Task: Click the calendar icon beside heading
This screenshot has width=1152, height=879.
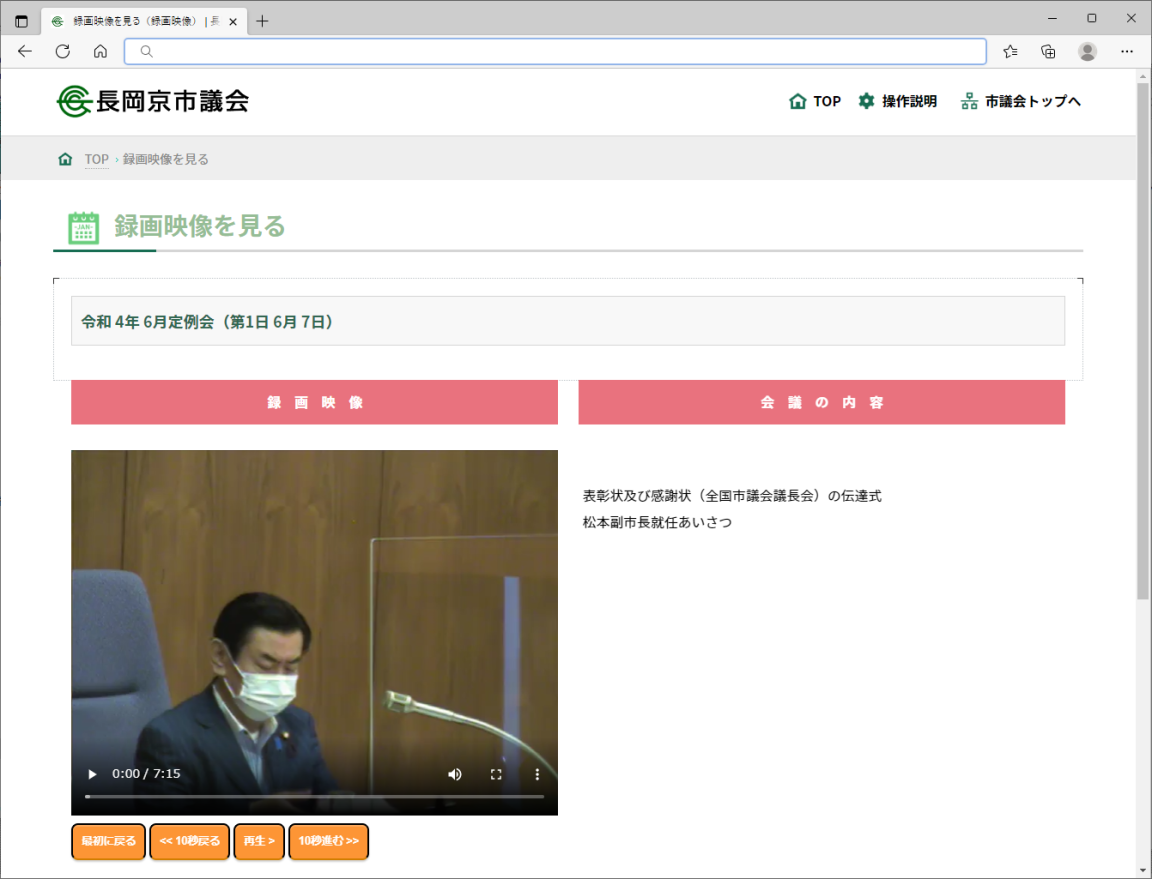Action: click(84, 228)
